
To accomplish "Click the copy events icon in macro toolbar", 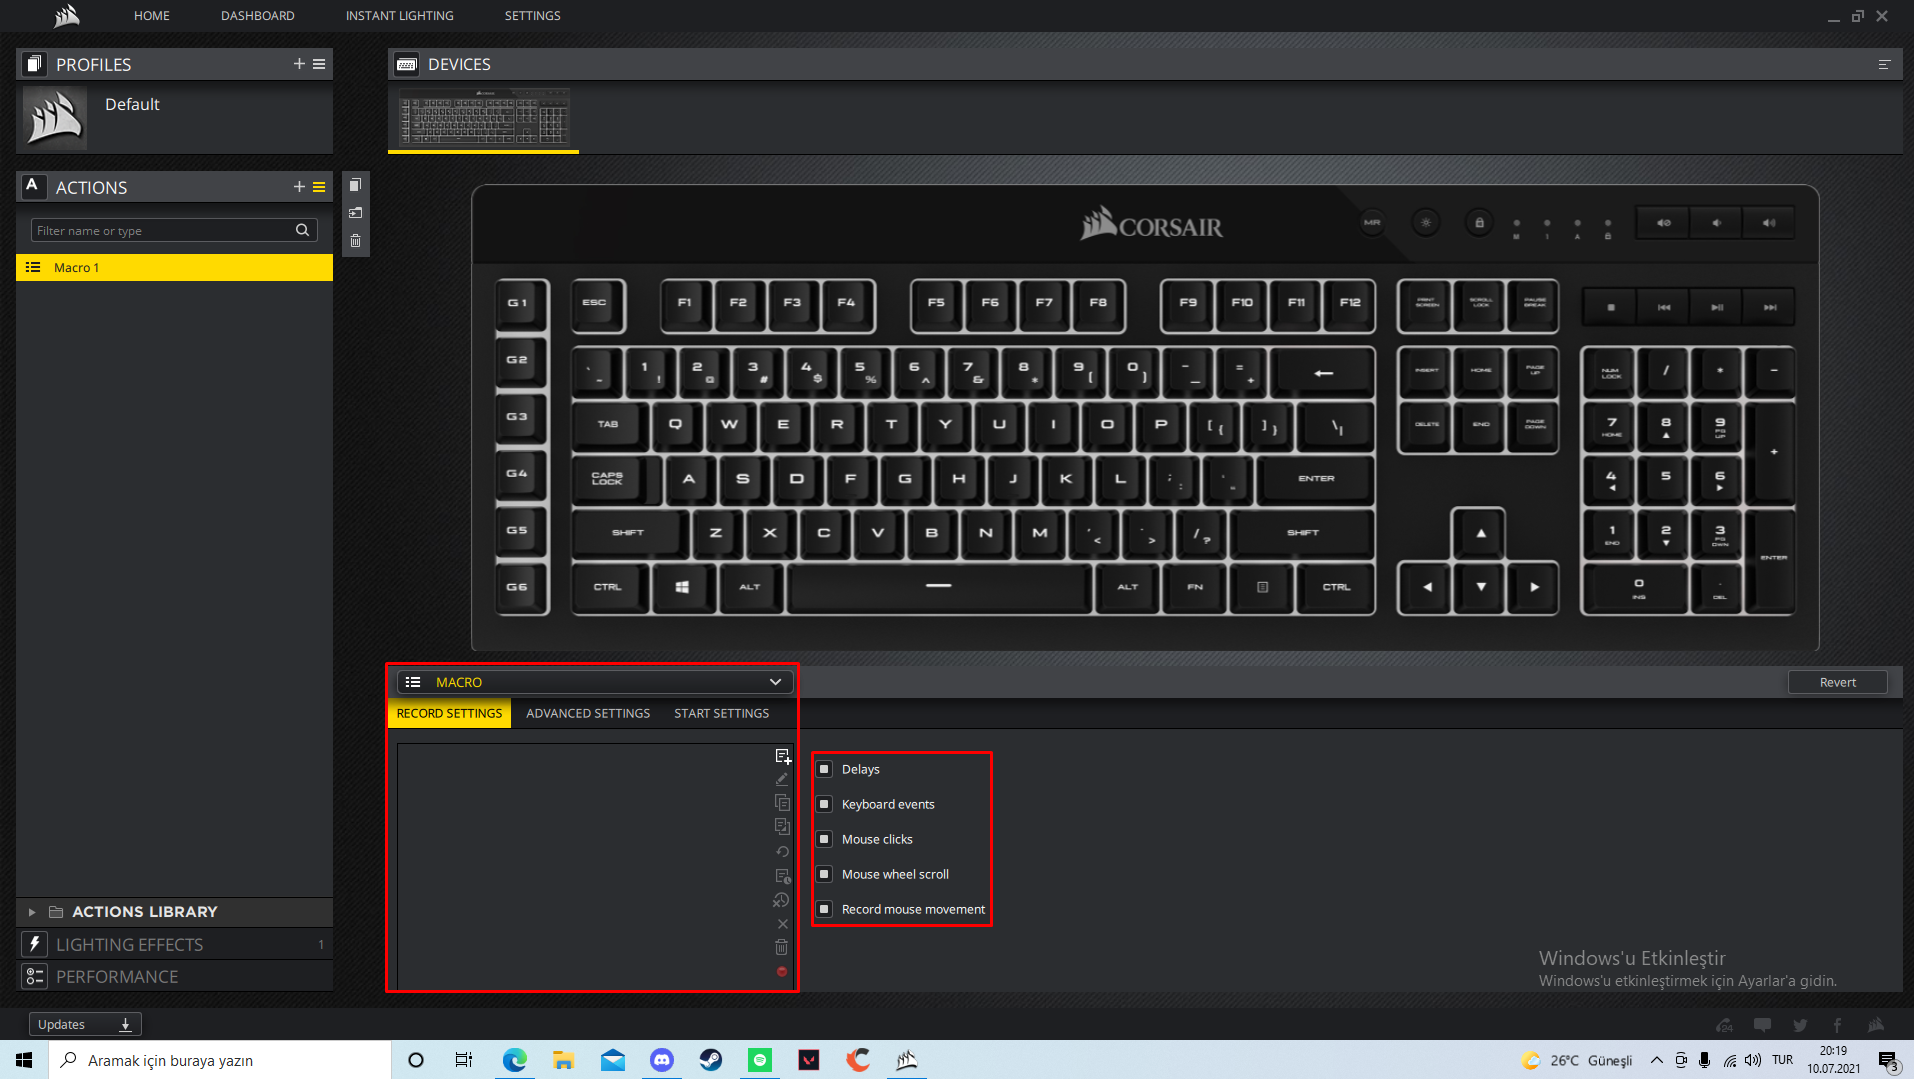I will (x=782, y=803).
